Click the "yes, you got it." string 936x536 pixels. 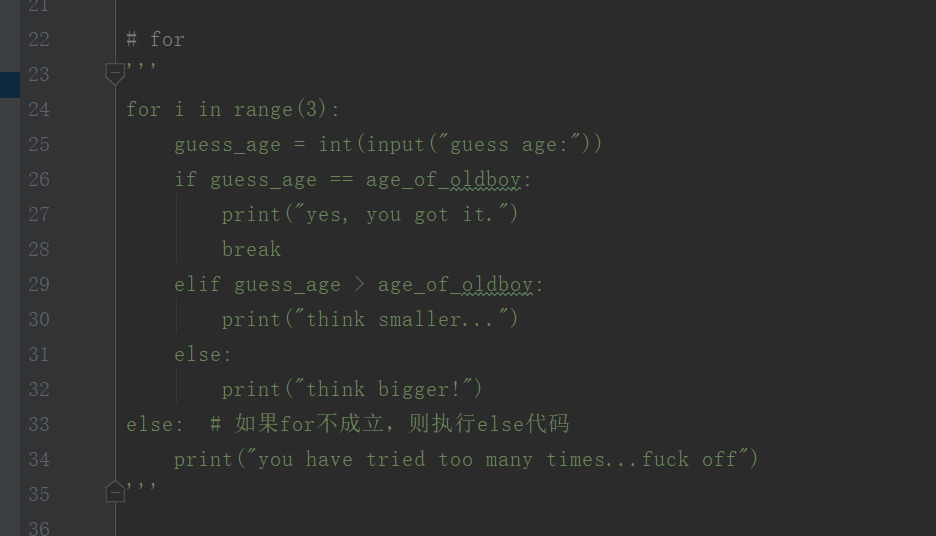point(402,214)
